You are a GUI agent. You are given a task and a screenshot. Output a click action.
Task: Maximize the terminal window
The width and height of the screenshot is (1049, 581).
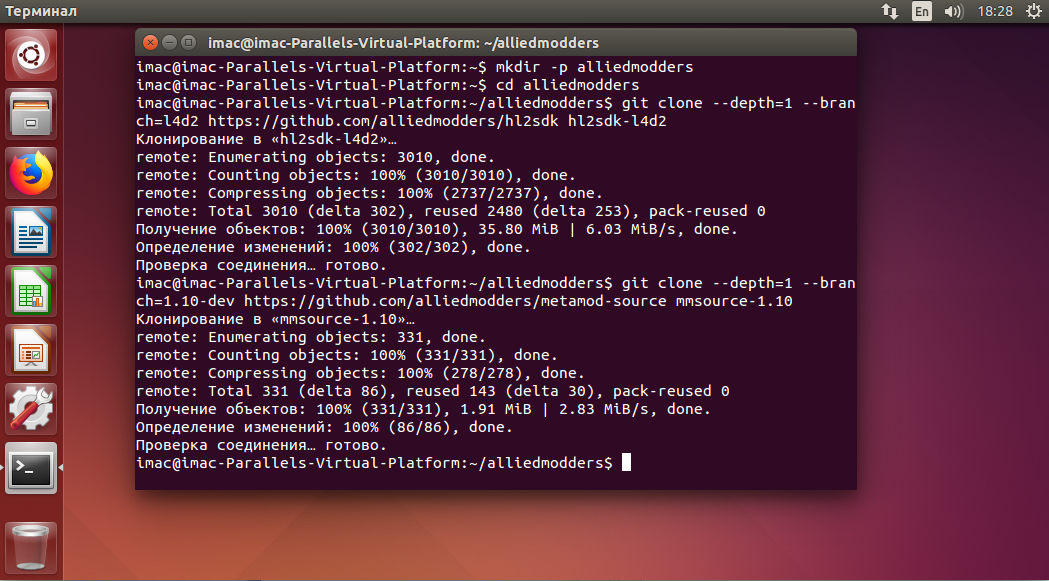[187, 42]
